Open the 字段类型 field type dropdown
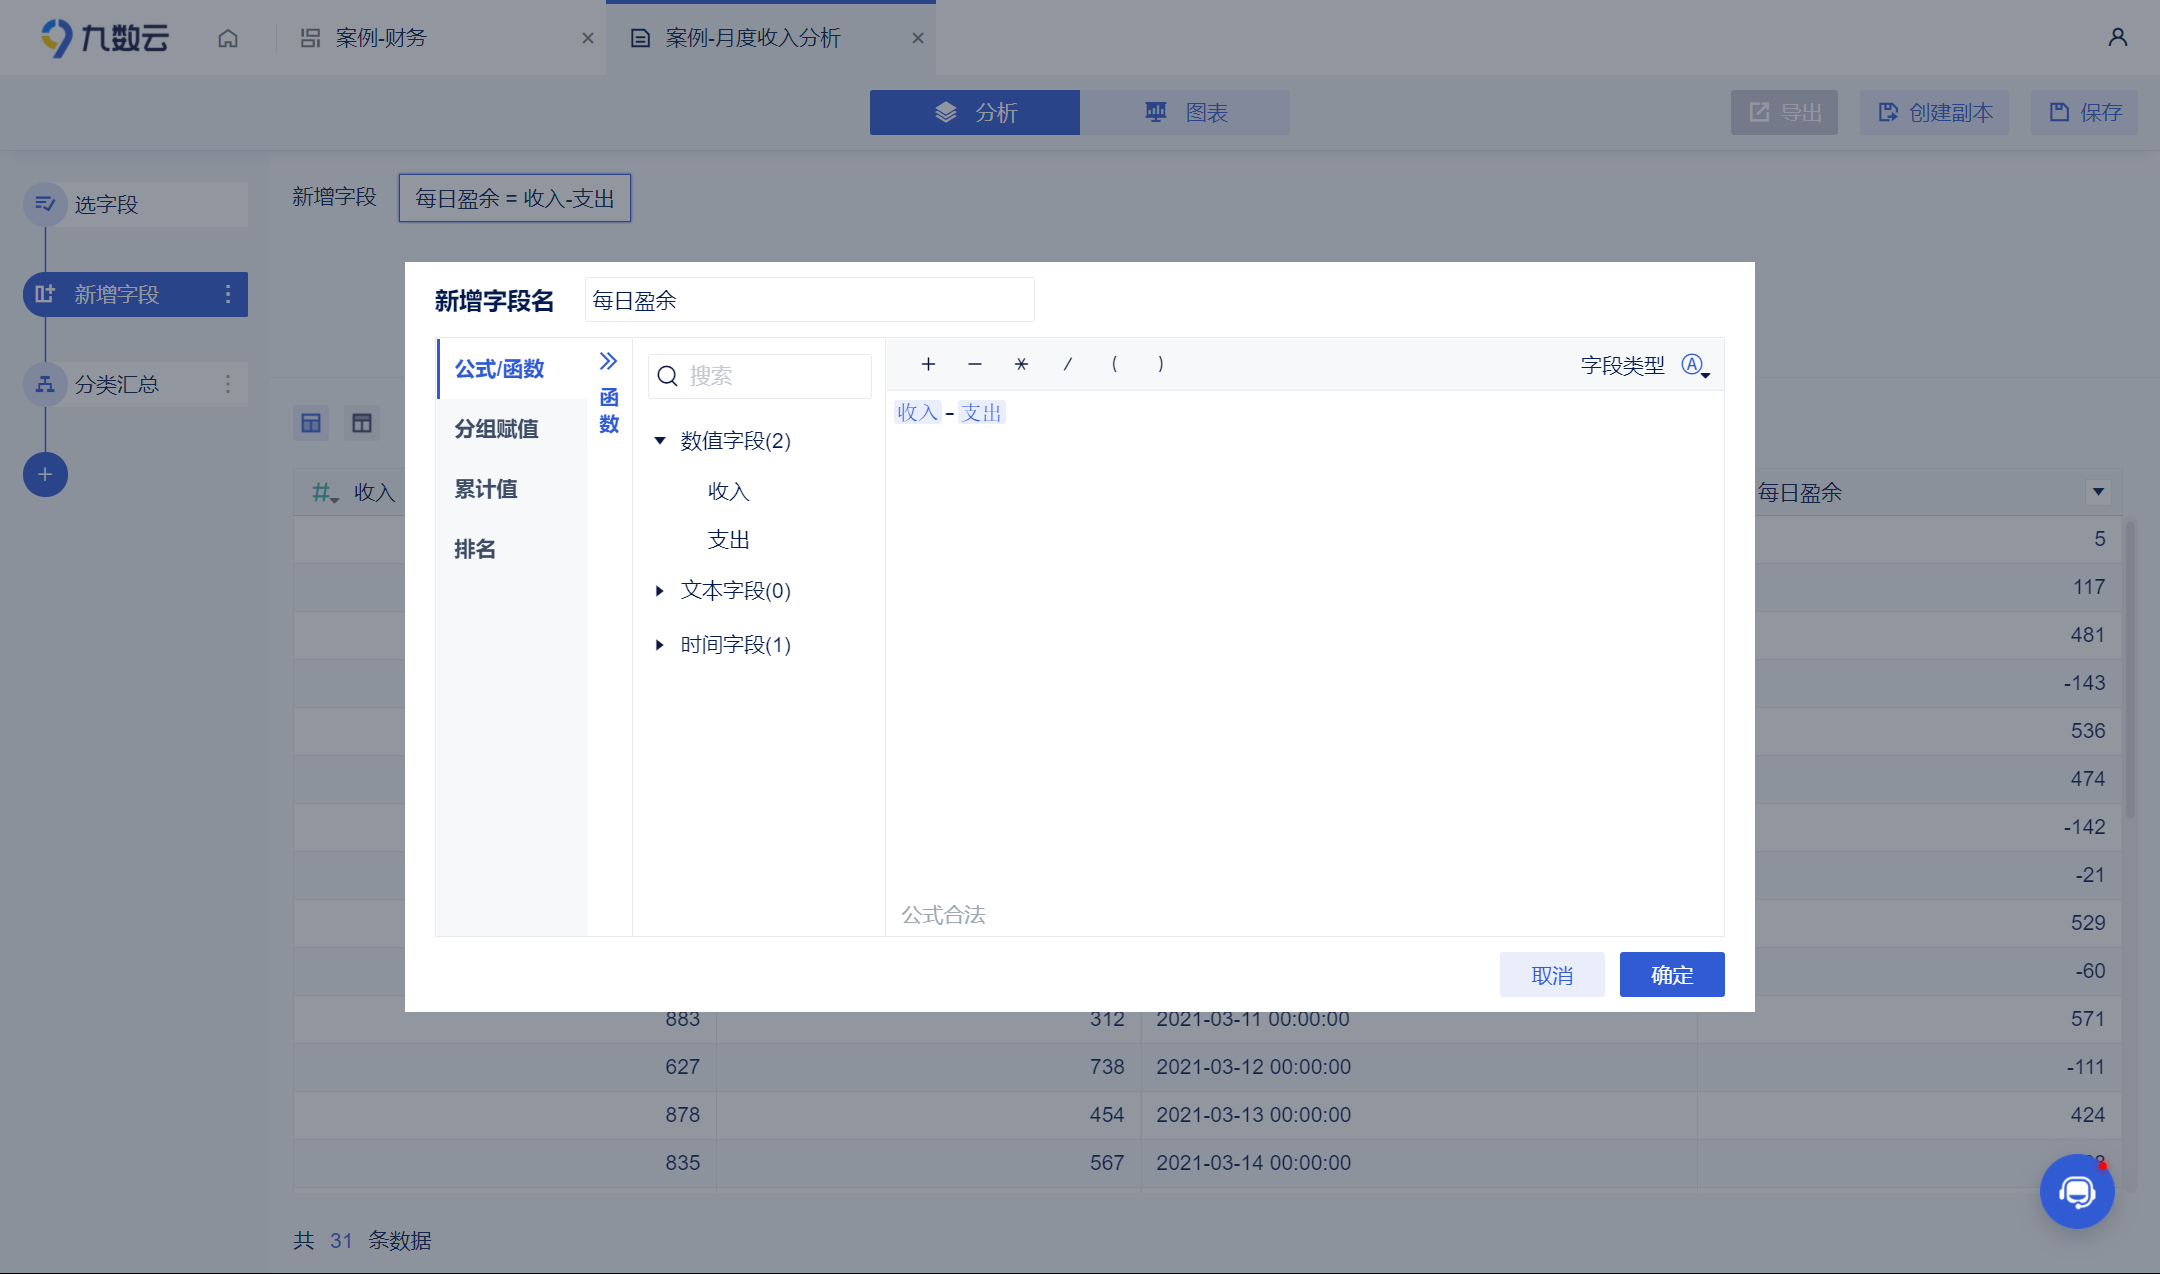 point(1695,366)
